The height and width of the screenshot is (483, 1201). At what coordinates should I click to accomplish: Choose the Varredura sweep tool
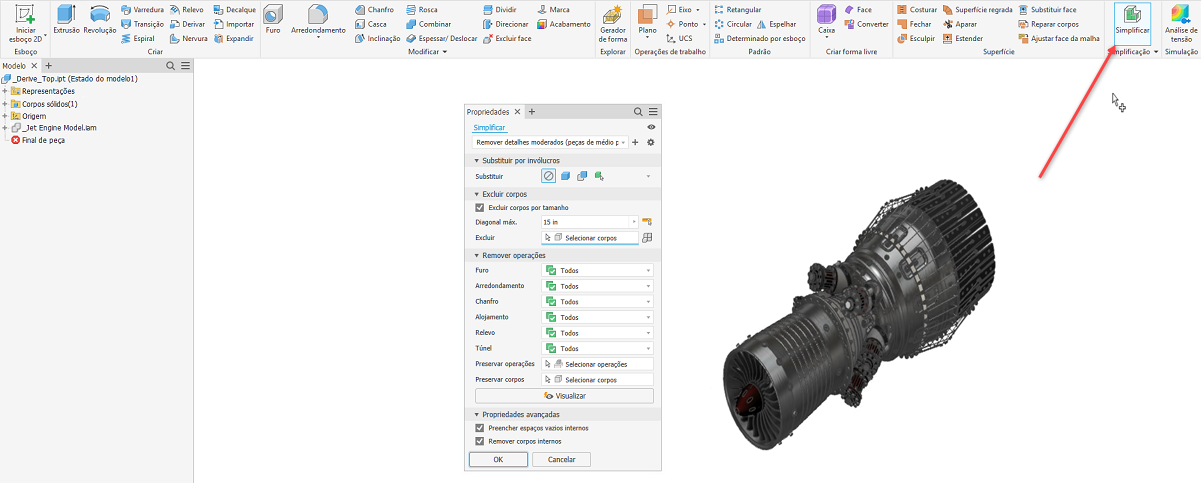click(142, 9)
